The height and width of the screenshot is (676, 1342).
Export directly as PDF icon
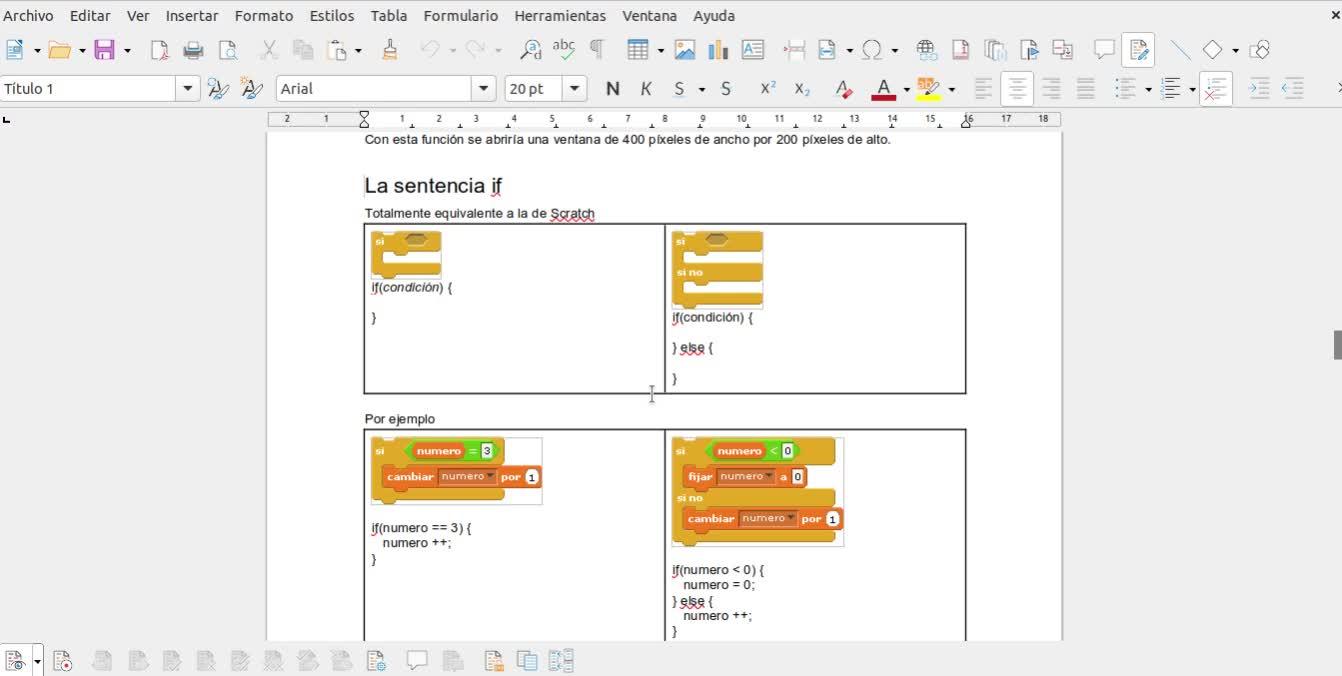(x=160, y=50)
